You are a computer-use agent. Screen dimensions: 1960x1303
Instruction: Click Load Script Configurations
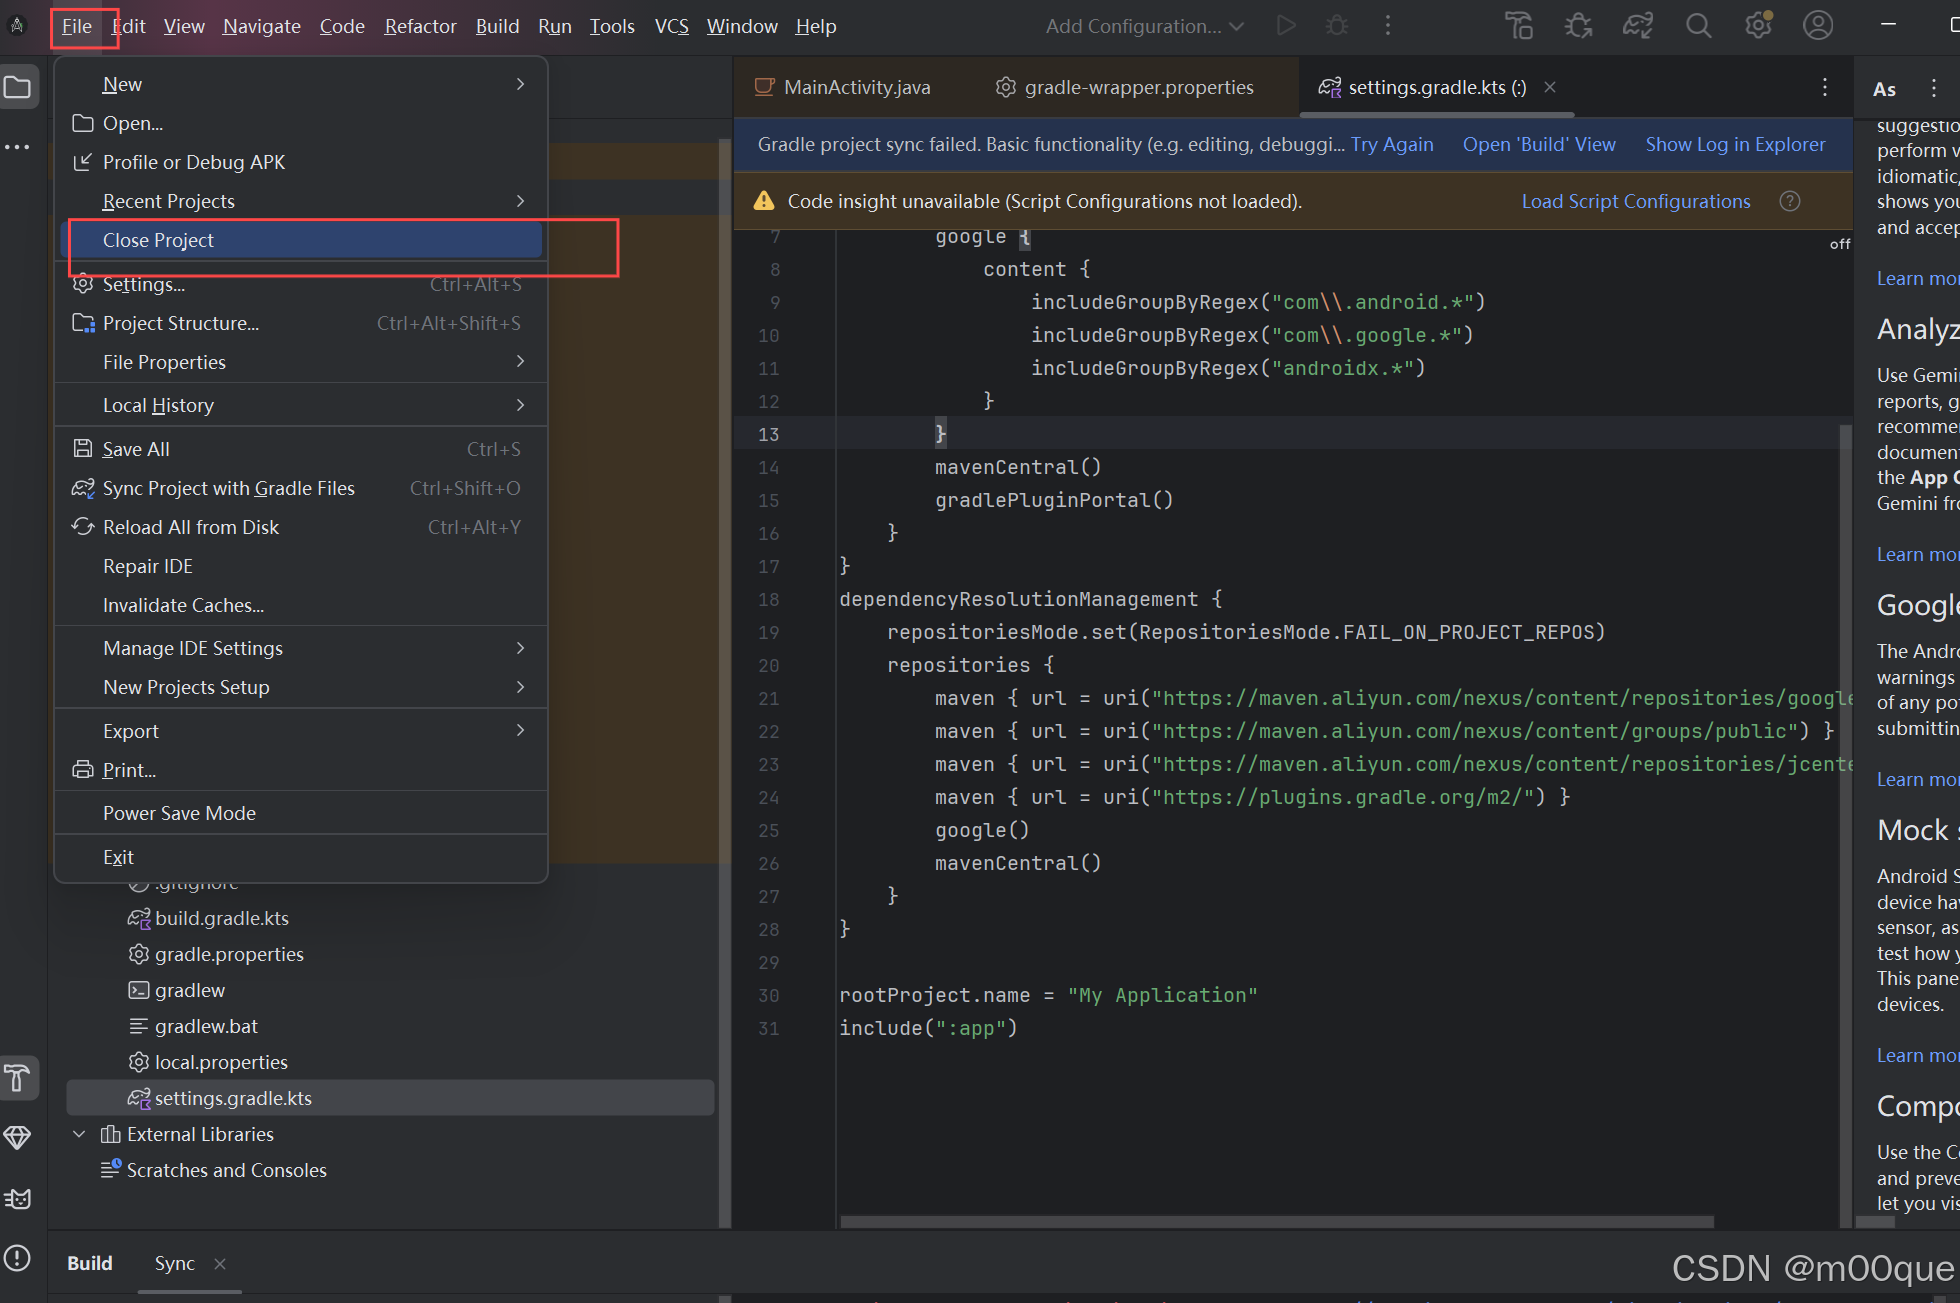1635,200
